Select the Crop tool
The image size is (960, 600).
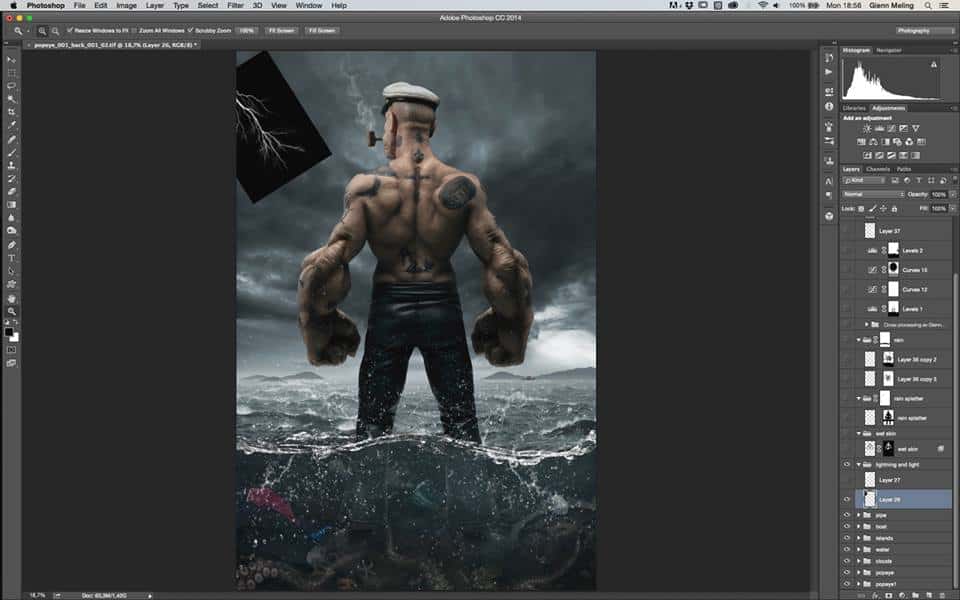tap(12, 112)
